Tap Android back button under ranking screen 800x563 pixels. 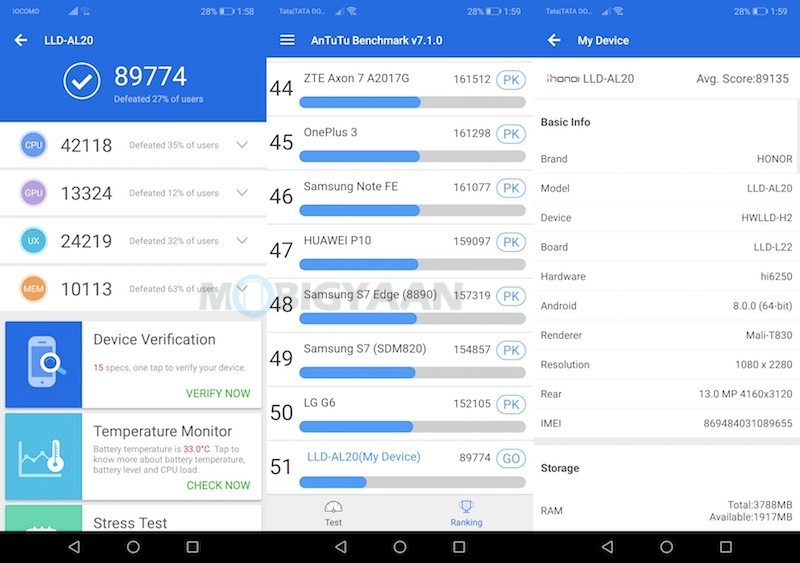tap(341, 547)
